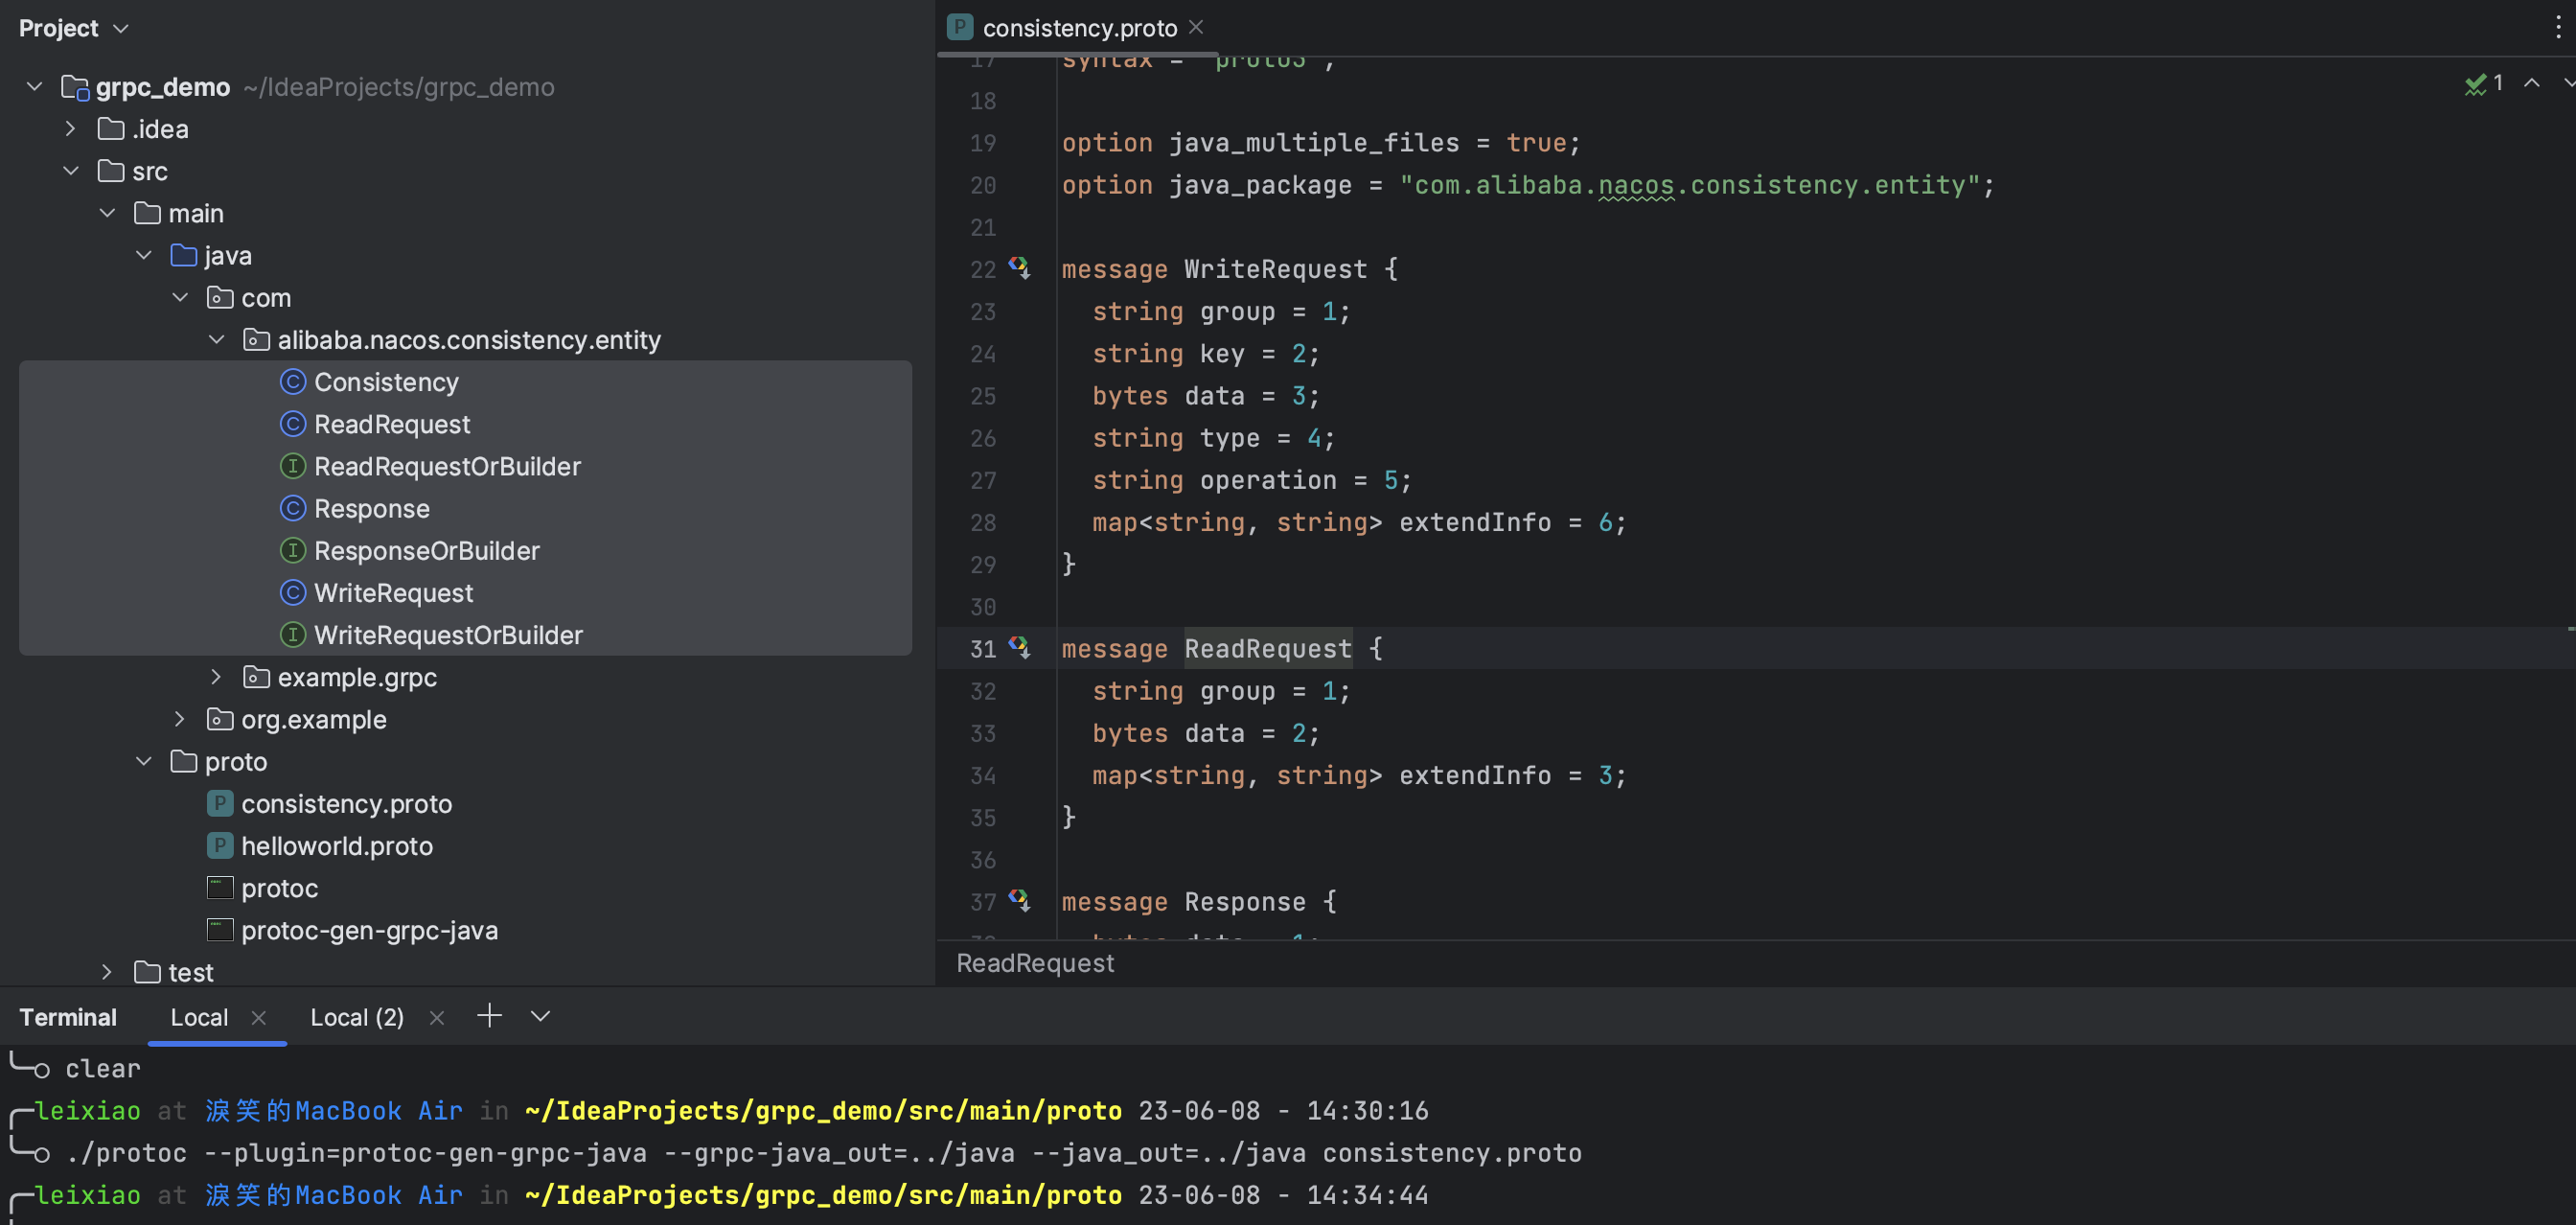Close the Local (2) terminal tab
The width and height of the screenshot is (2576, 1225).
click(x=436, y=1017)
